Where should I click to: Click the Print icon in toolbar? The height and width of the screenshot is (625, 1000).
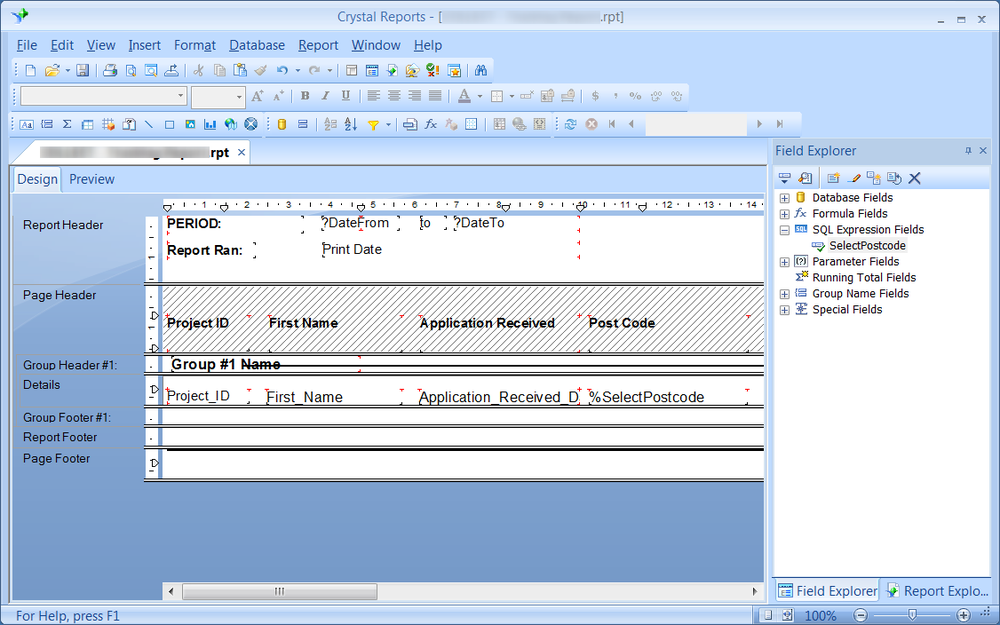[x=110, y=71]
